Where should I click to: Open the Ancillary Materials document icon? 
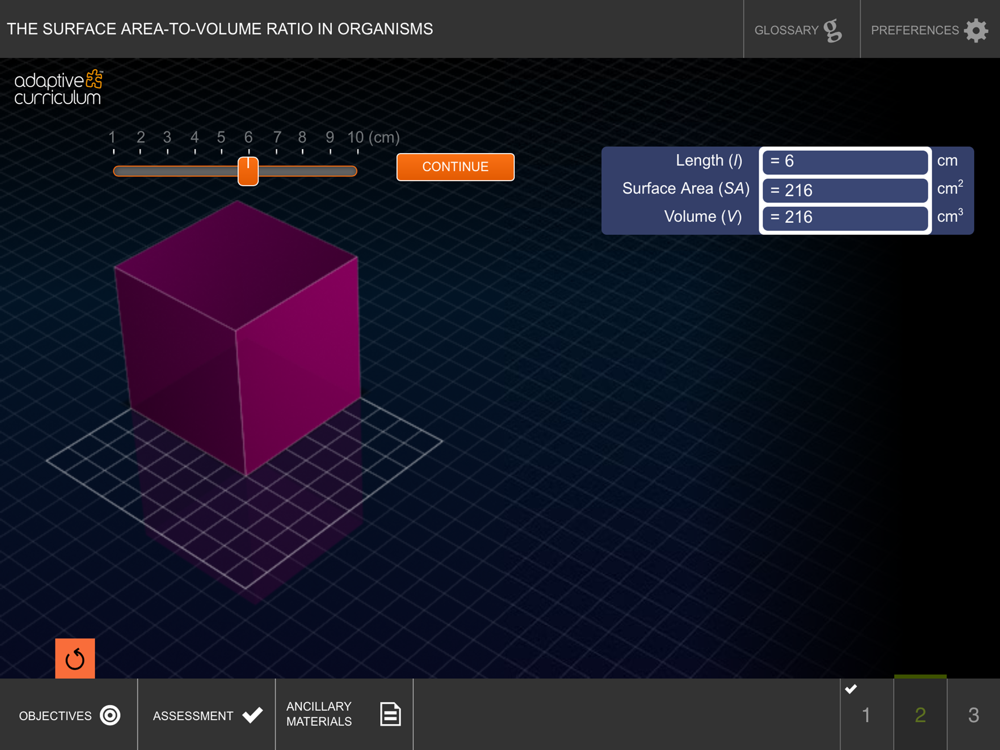click(390, 714)
